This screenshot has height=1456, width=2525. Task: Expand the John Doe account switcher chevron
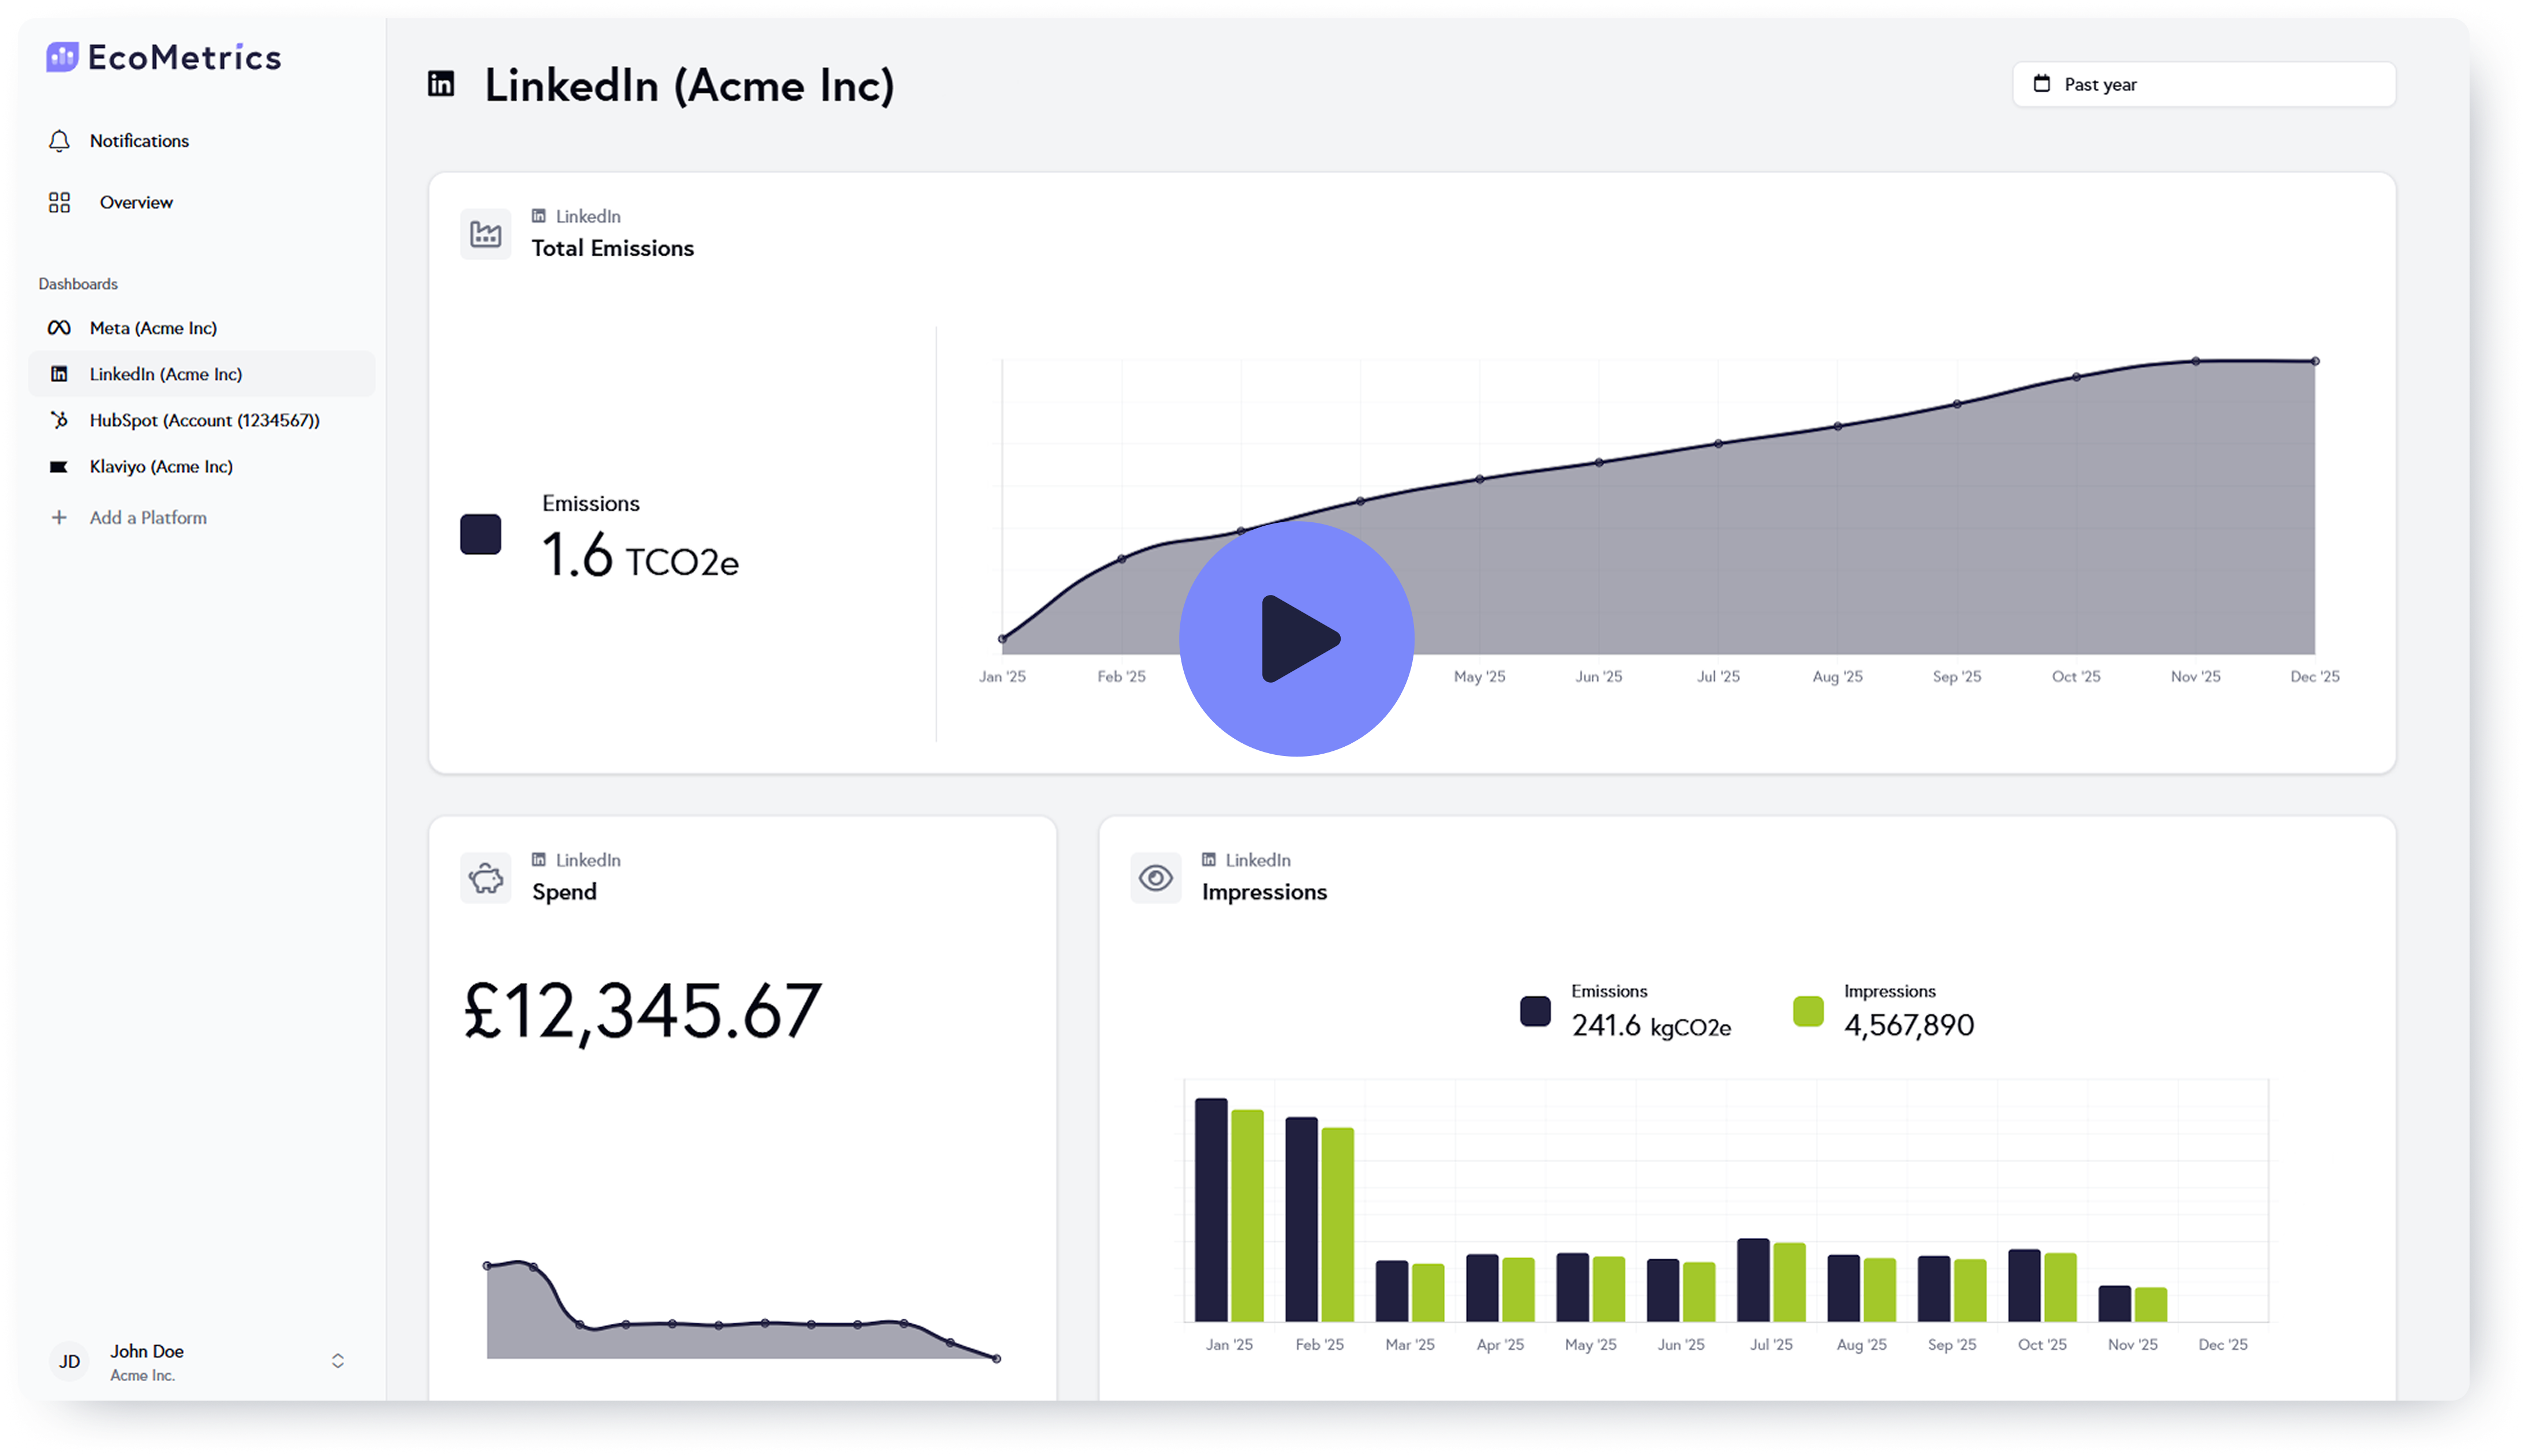338,1361
